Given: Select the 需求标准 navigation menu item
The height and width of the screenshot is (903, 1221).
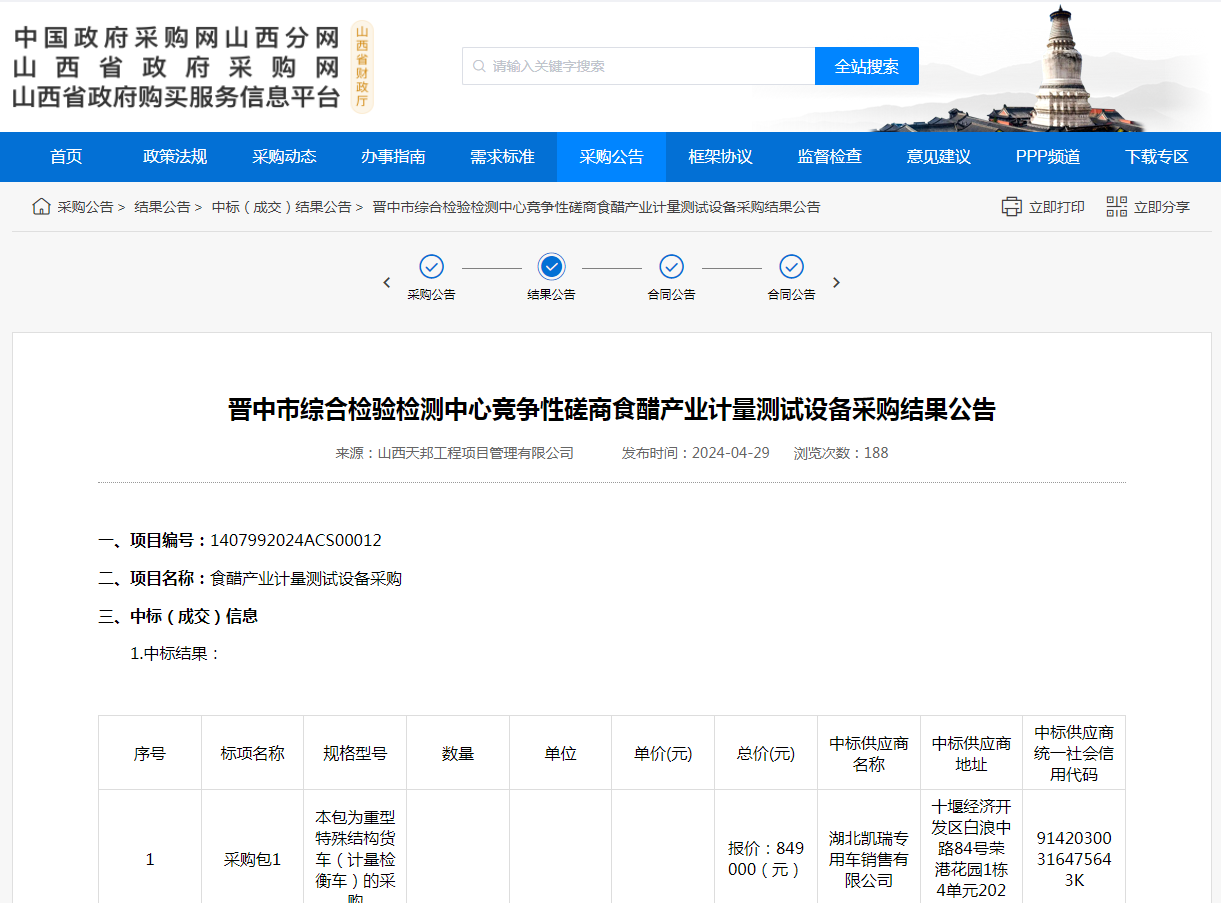Looking at the screenshot, I should (502, 156).
